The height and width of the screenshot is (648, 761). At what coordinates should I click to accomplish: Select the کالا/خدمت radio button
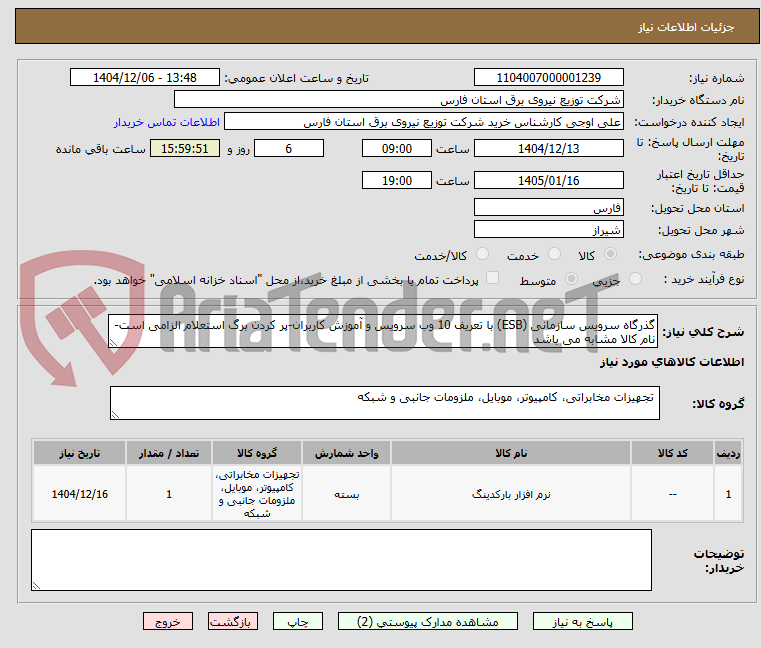click(482, 253)
